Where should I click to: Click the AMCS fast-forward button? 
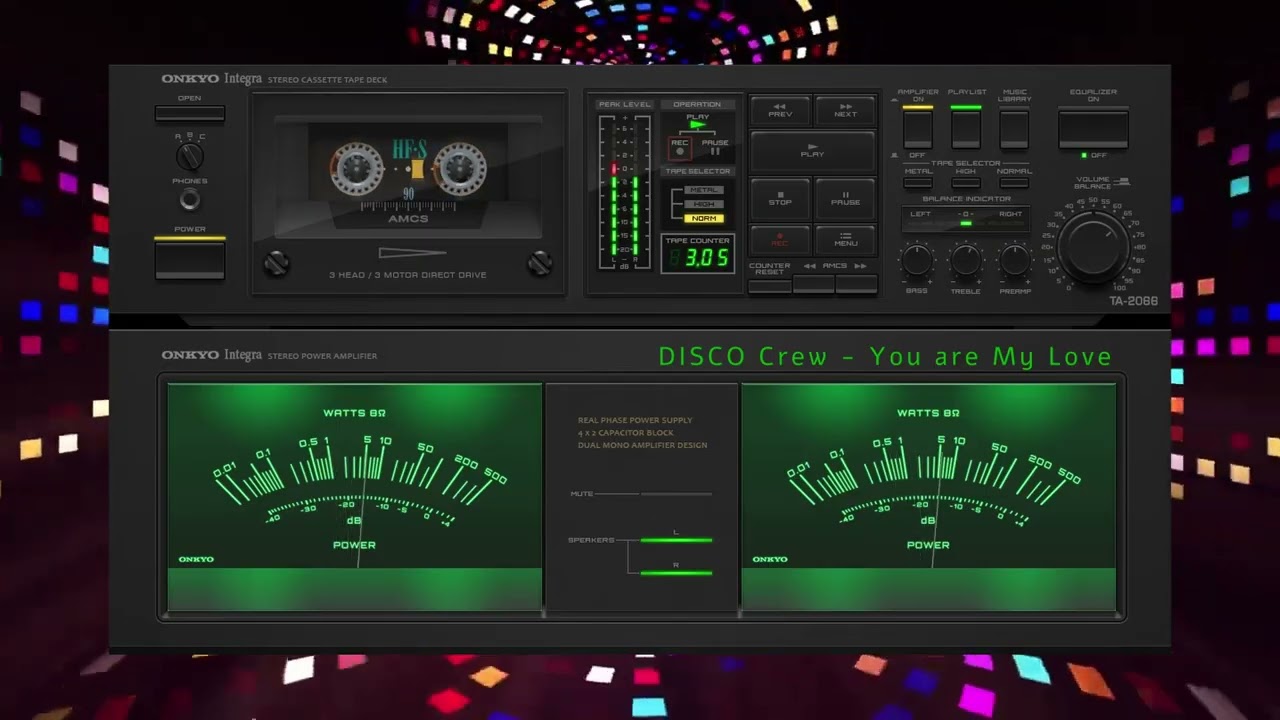856,285
